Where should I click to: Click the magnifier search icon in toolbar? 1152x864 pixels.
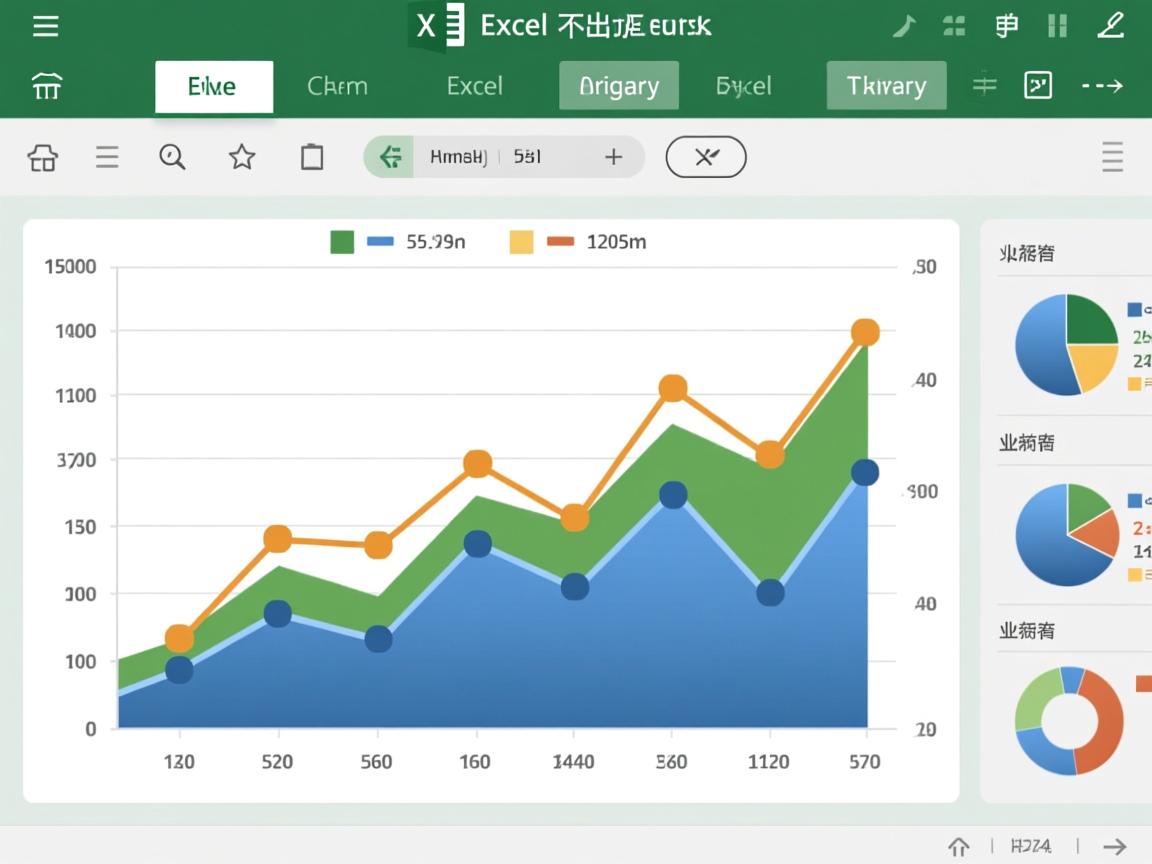pos(173,157)
